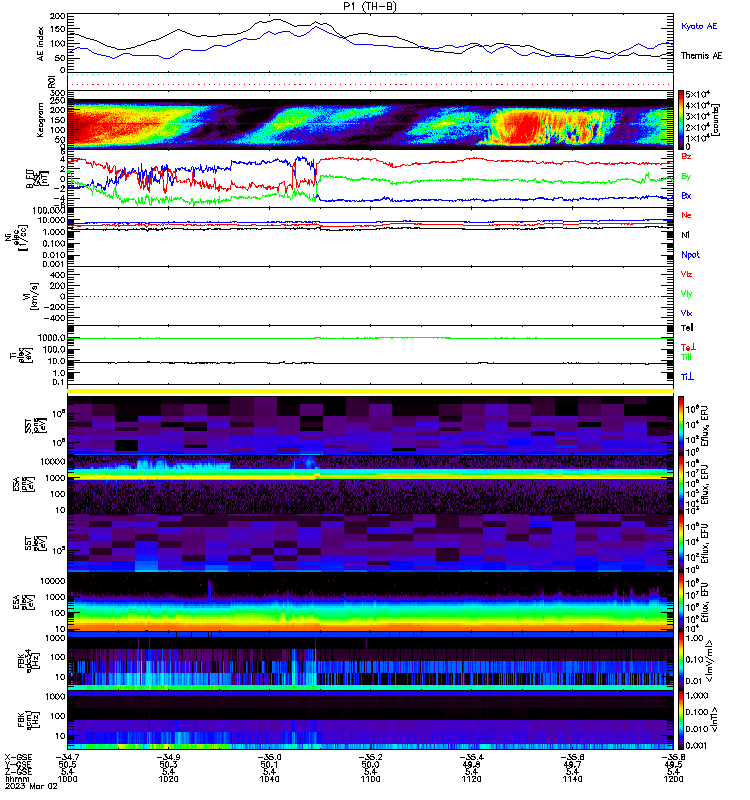Click the ESA ion energy spectrogram panel
The image size is (750, 800).
[370, 485]
